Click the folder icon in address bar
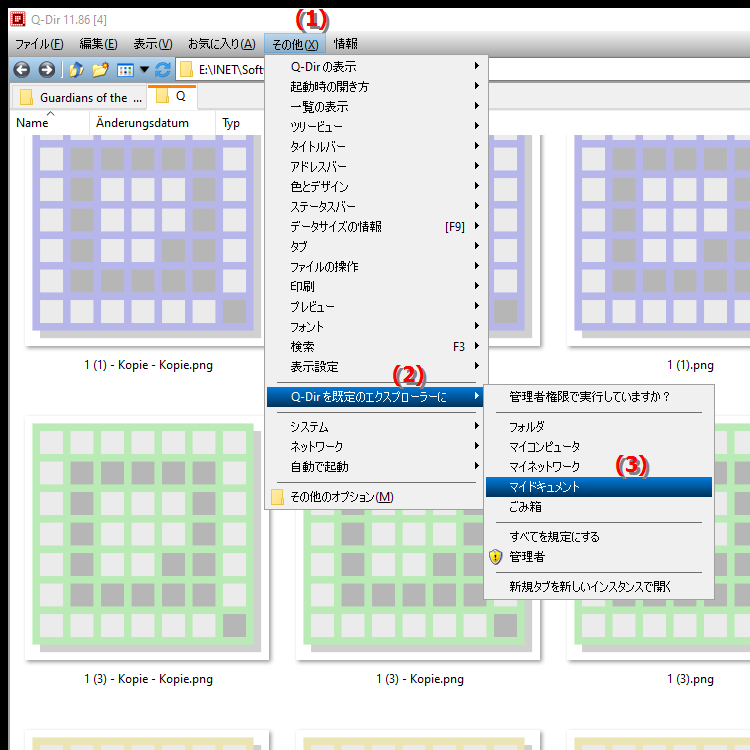Viewport: 750px width, 750px height. tap(186, 70)
